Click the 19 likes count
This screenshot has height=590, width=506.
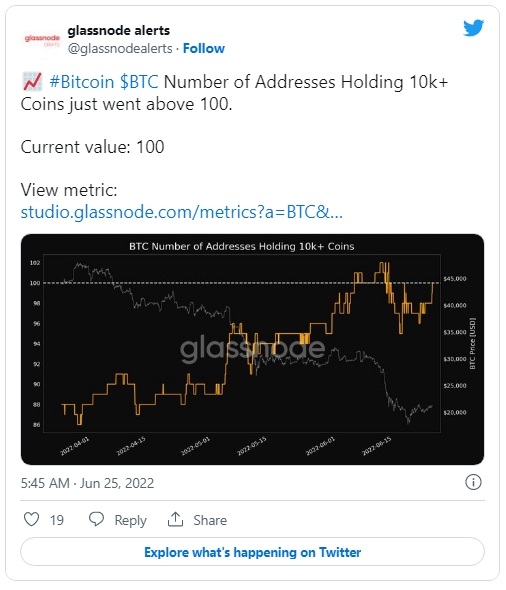(57, 520)
